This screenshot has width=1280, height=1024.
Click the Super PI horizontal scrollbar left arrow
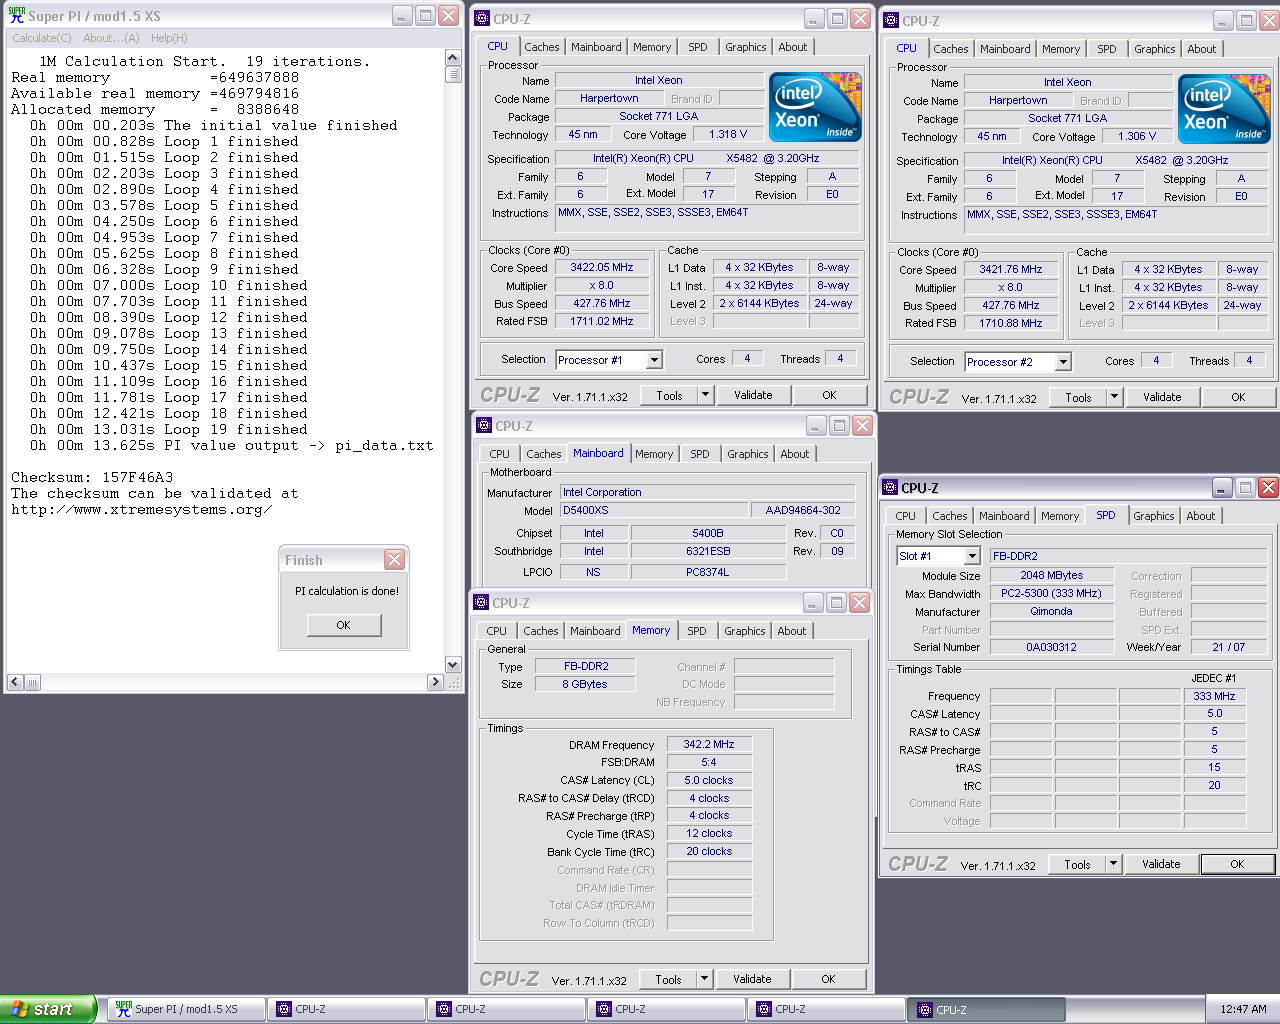pos(16,682)
